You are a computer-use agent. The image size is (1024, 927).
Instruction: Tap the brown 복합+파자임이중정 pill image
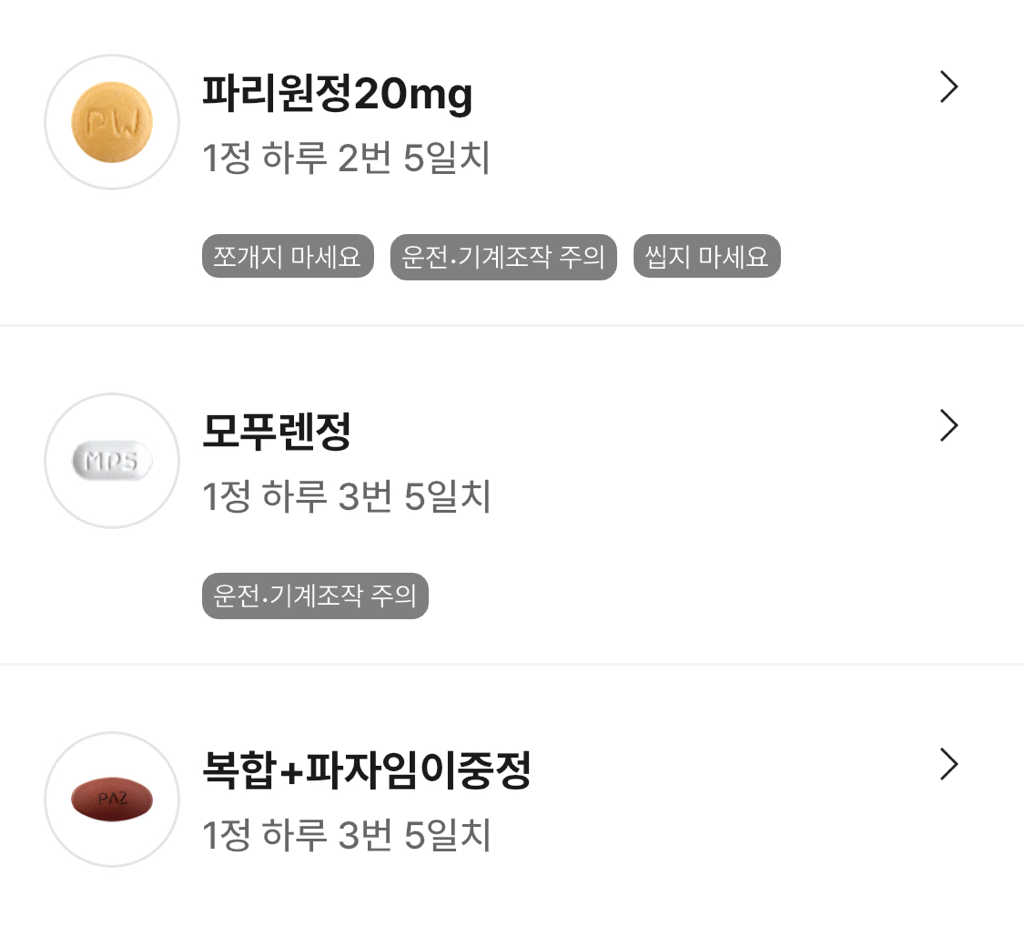(x=112, y=799)
